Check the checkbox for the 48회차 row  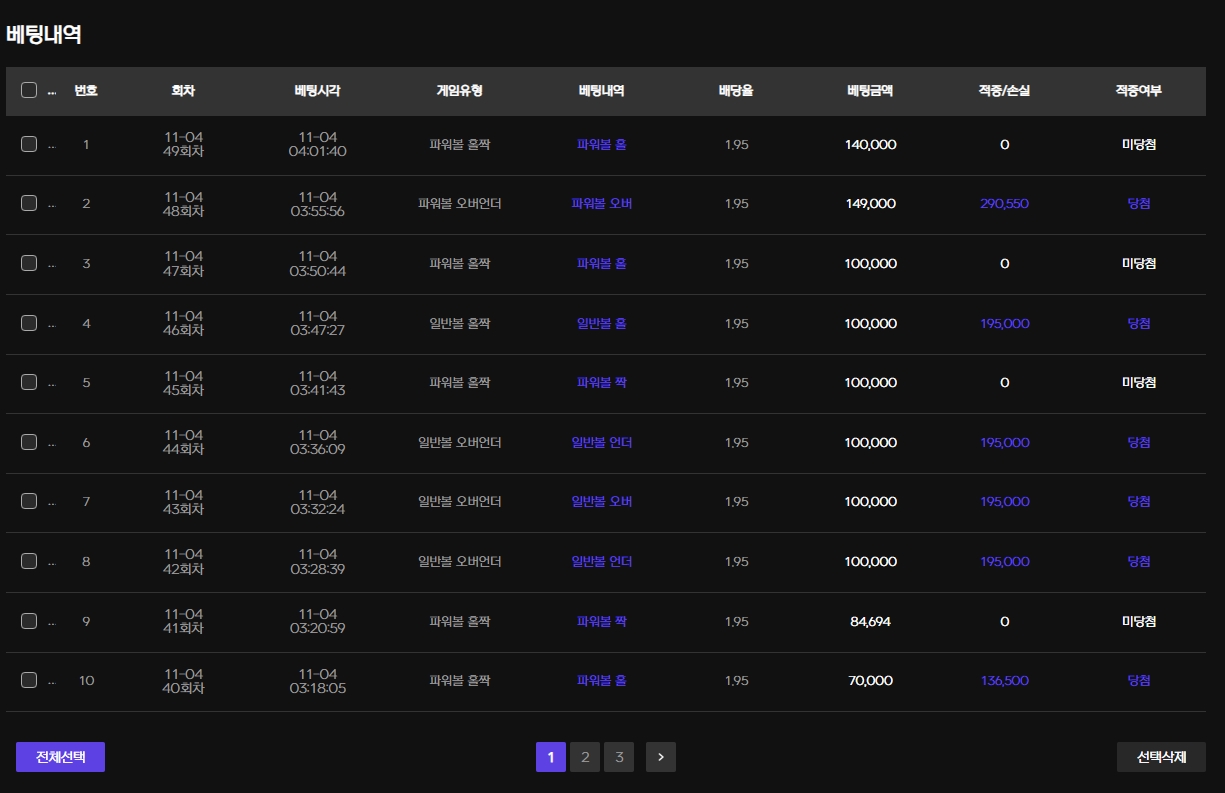[x=29, y=203]
